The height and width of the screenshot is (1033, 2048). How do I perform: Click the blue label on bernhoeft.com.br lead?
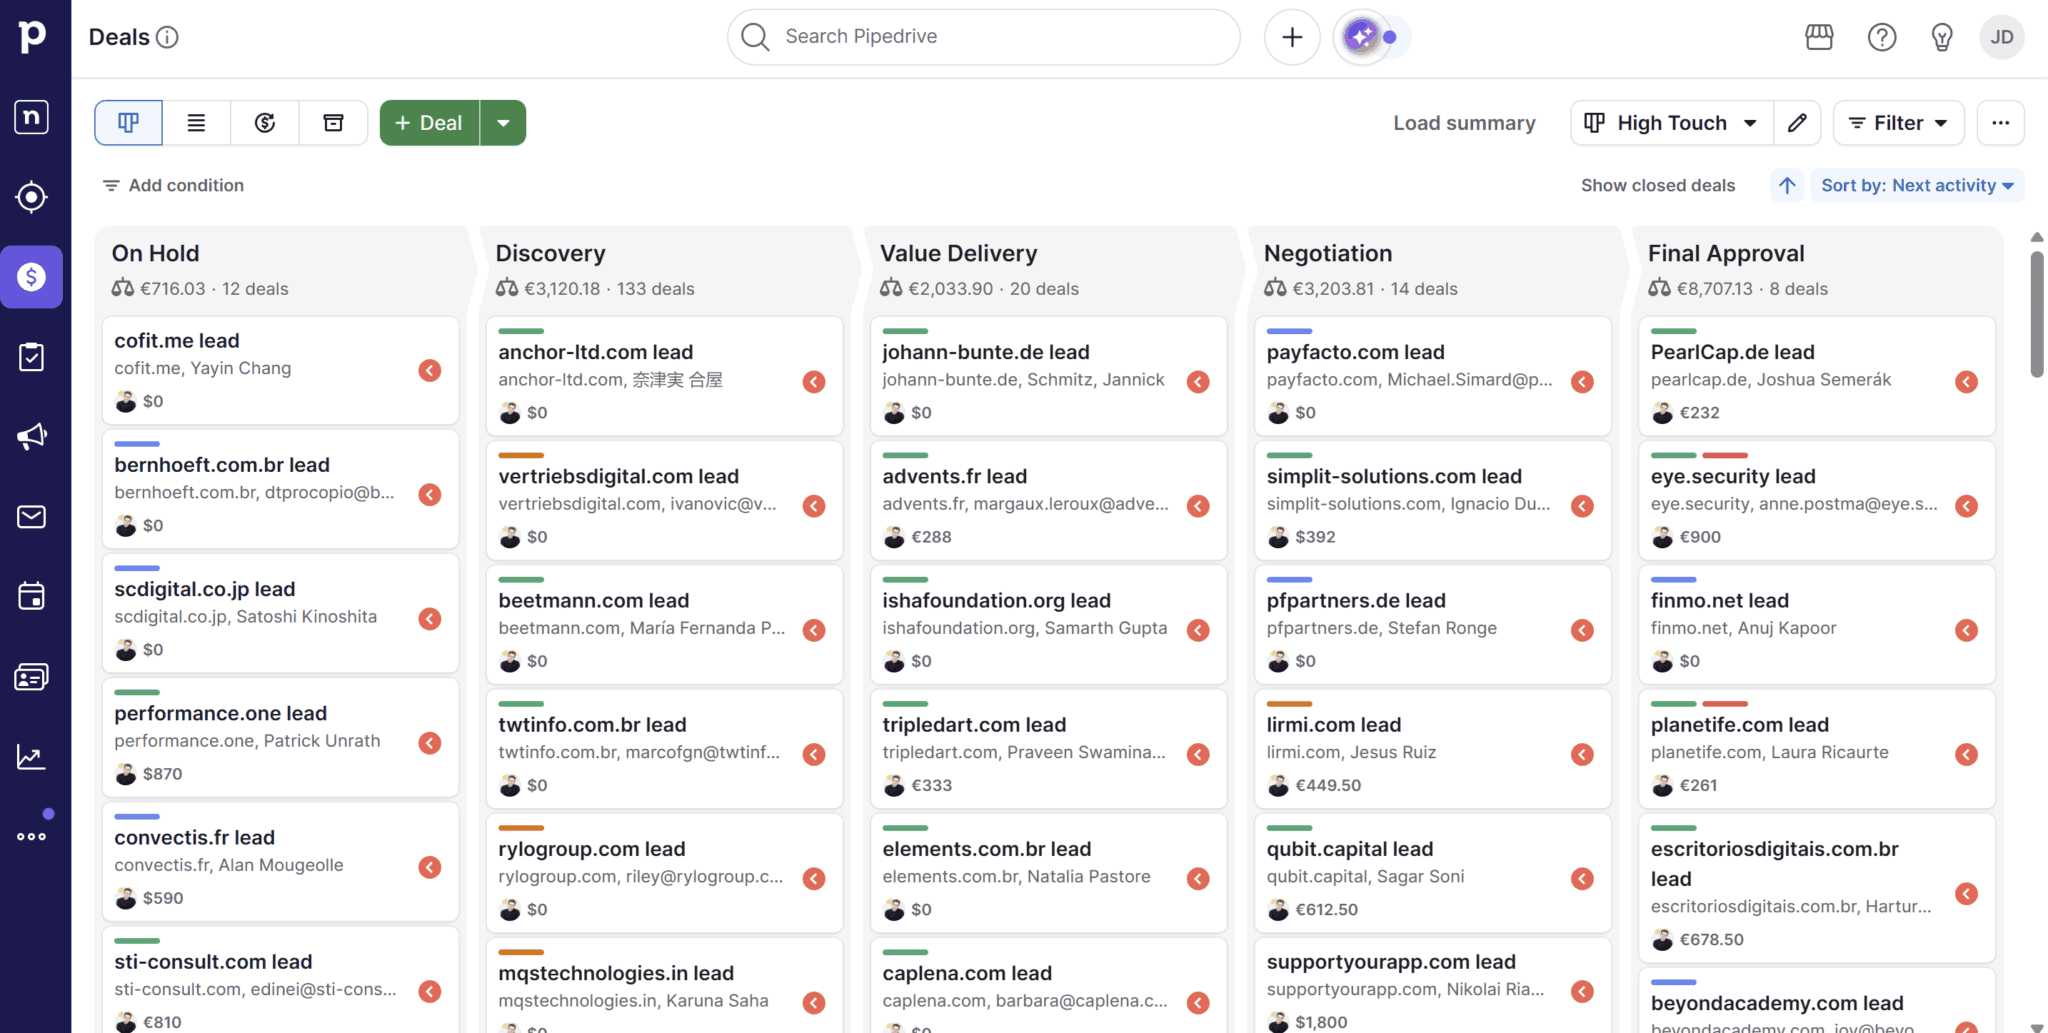tap(137, 444)
